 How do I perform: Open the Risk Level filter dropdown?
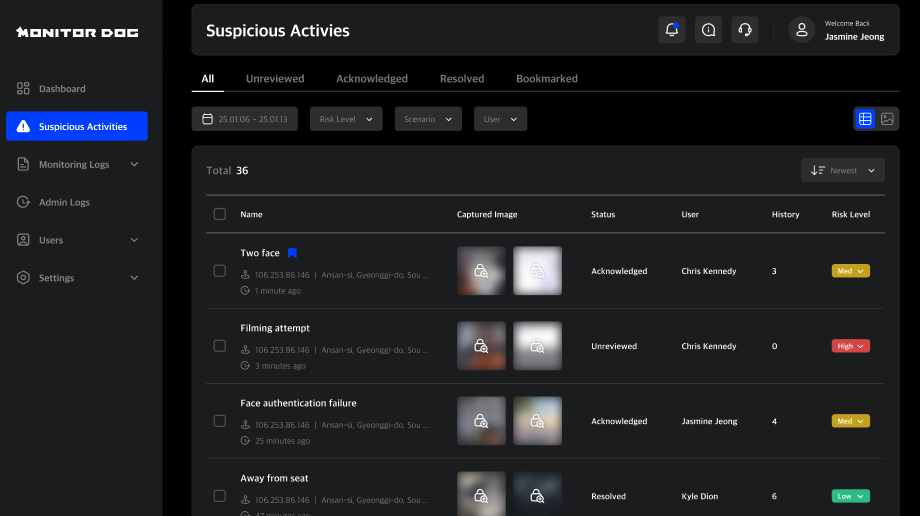pos(346,119)
